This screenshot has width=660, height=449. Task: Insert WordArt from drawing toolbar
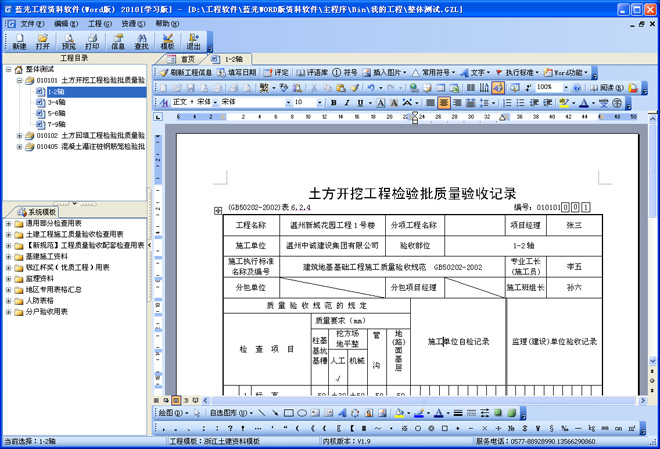click(342, 413)
